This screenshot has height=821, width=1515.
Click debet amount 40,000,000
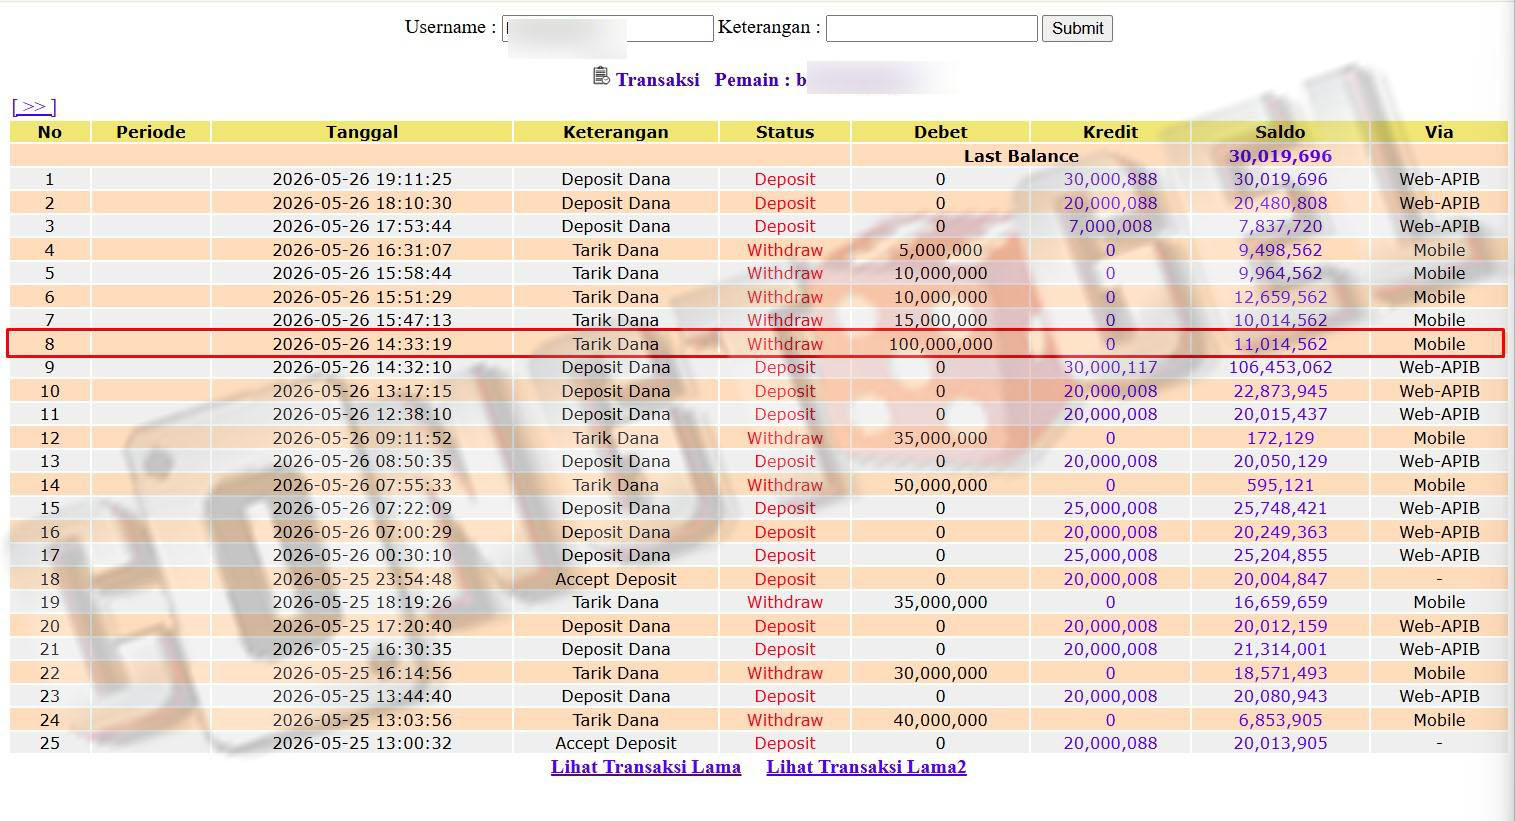[x=940, y=720]
